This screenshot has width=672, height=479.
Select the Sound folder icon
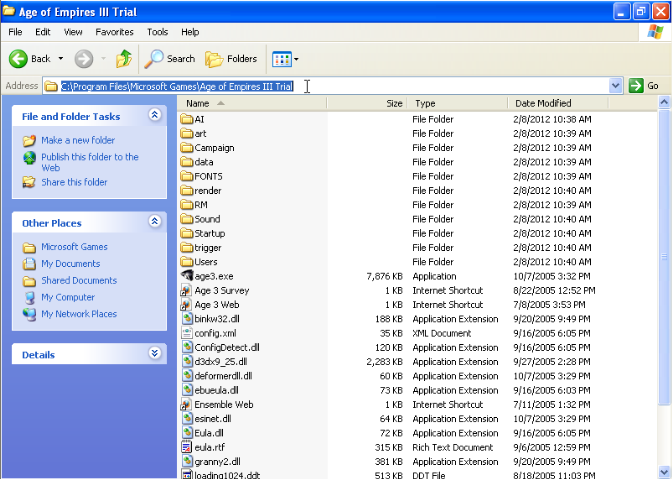[x=186, y=219]
